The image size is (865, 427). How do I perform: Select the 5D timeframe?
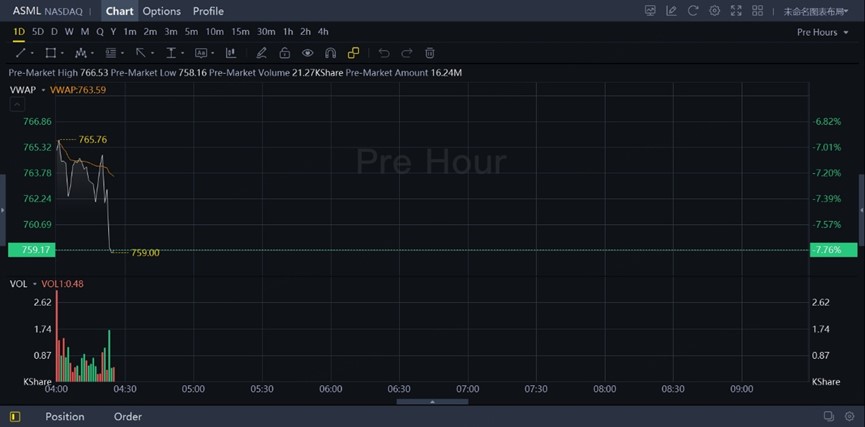click(x=38, y=32)
